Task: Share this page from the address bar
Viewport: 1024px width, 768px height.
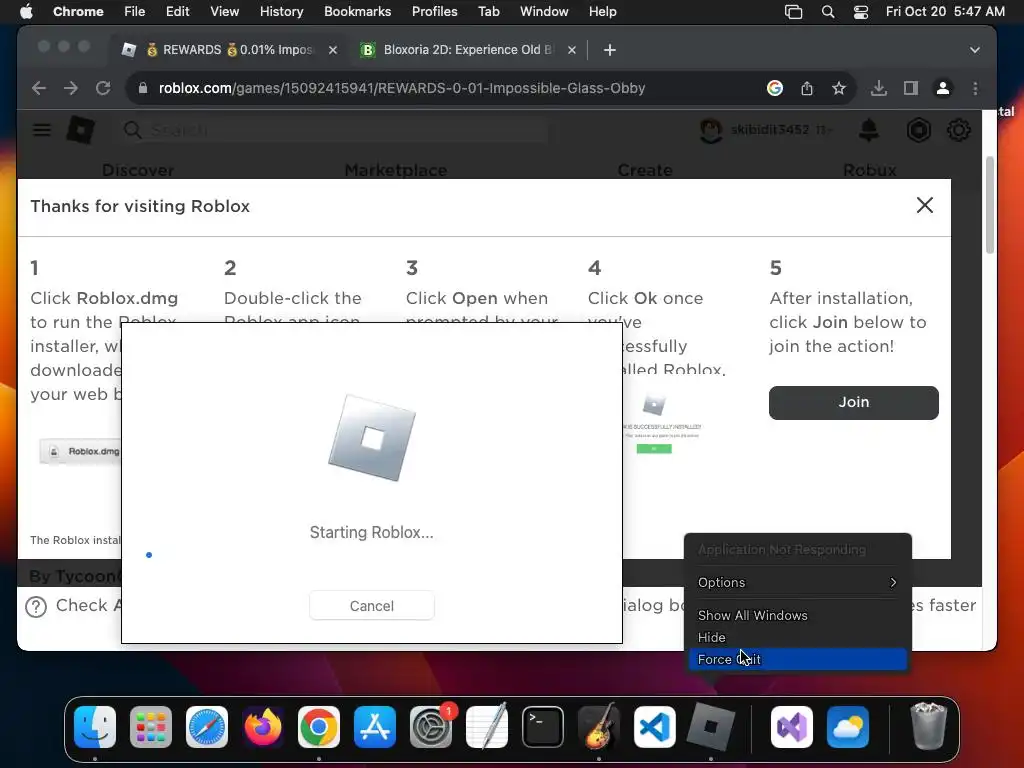Action: [807, 88]
